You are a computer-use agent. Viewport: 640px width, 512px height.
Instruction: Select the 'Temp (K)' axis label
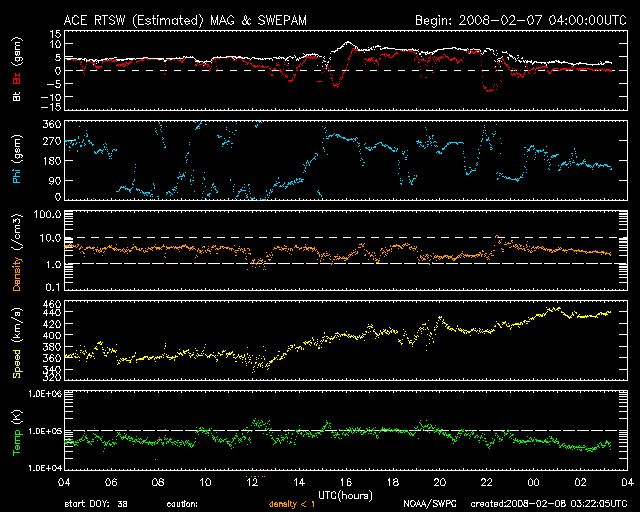(x=17, y=433)
